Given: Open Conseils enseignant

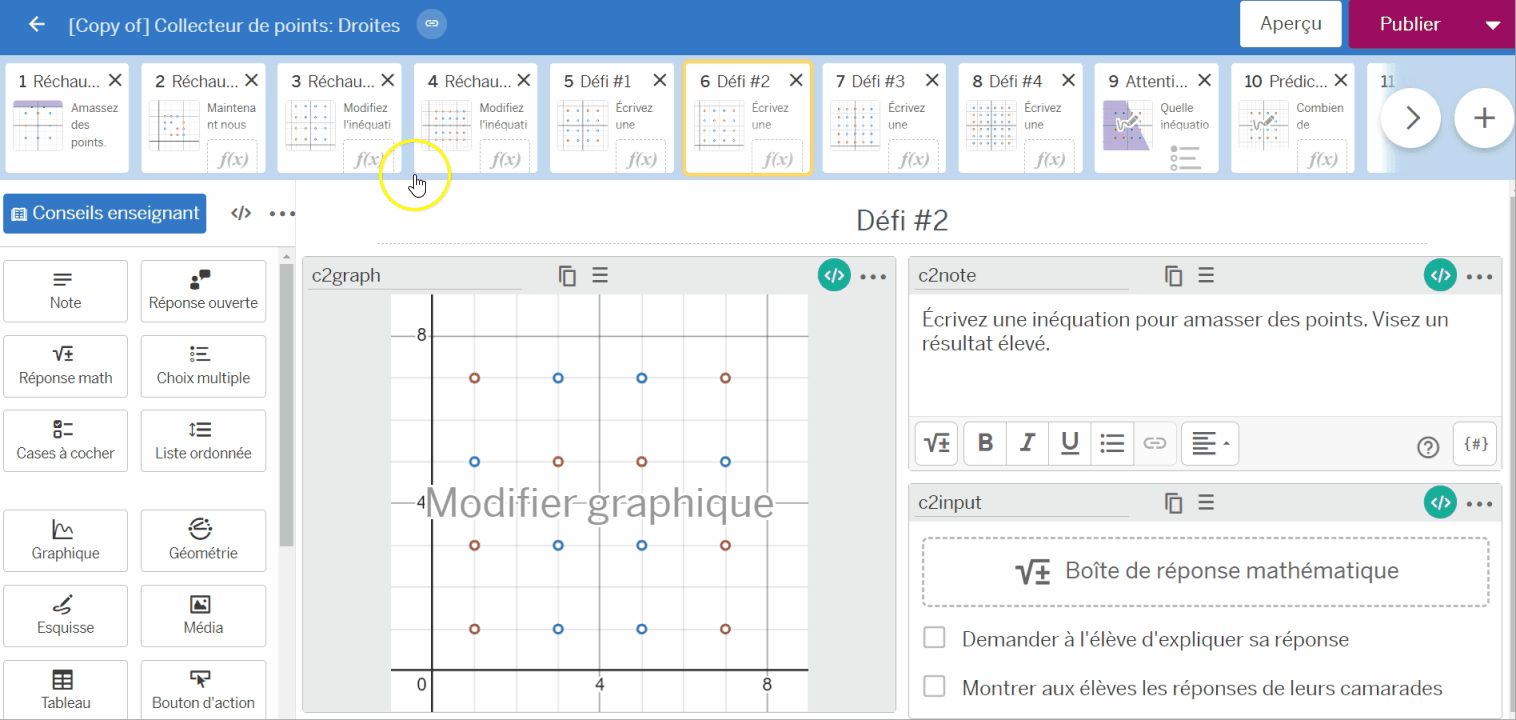Looking at the screenshot, I should click(x=104, y=213).
